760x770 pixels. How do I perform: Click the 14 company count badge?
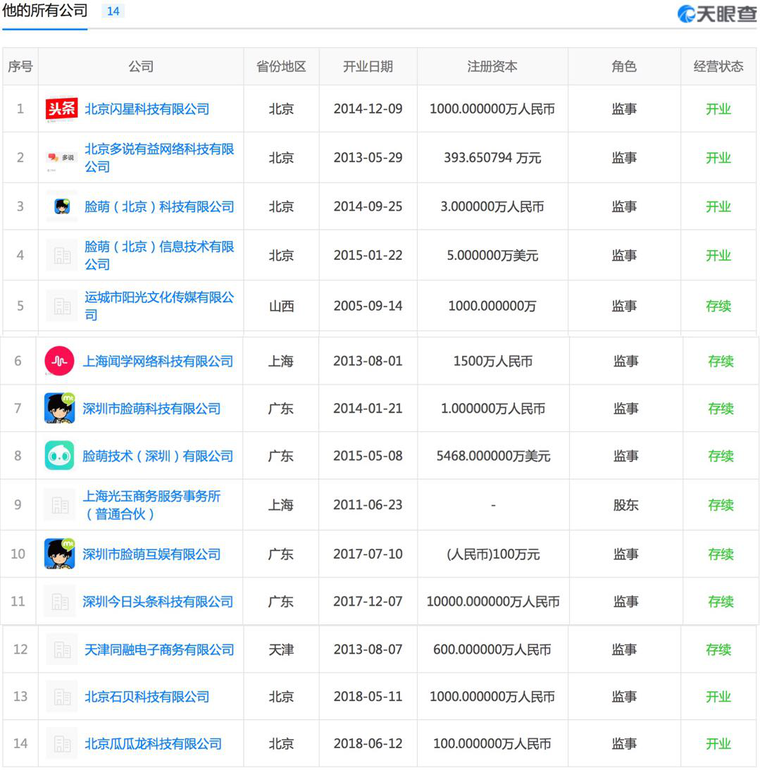pyautogui.click(x=113, y=11)
